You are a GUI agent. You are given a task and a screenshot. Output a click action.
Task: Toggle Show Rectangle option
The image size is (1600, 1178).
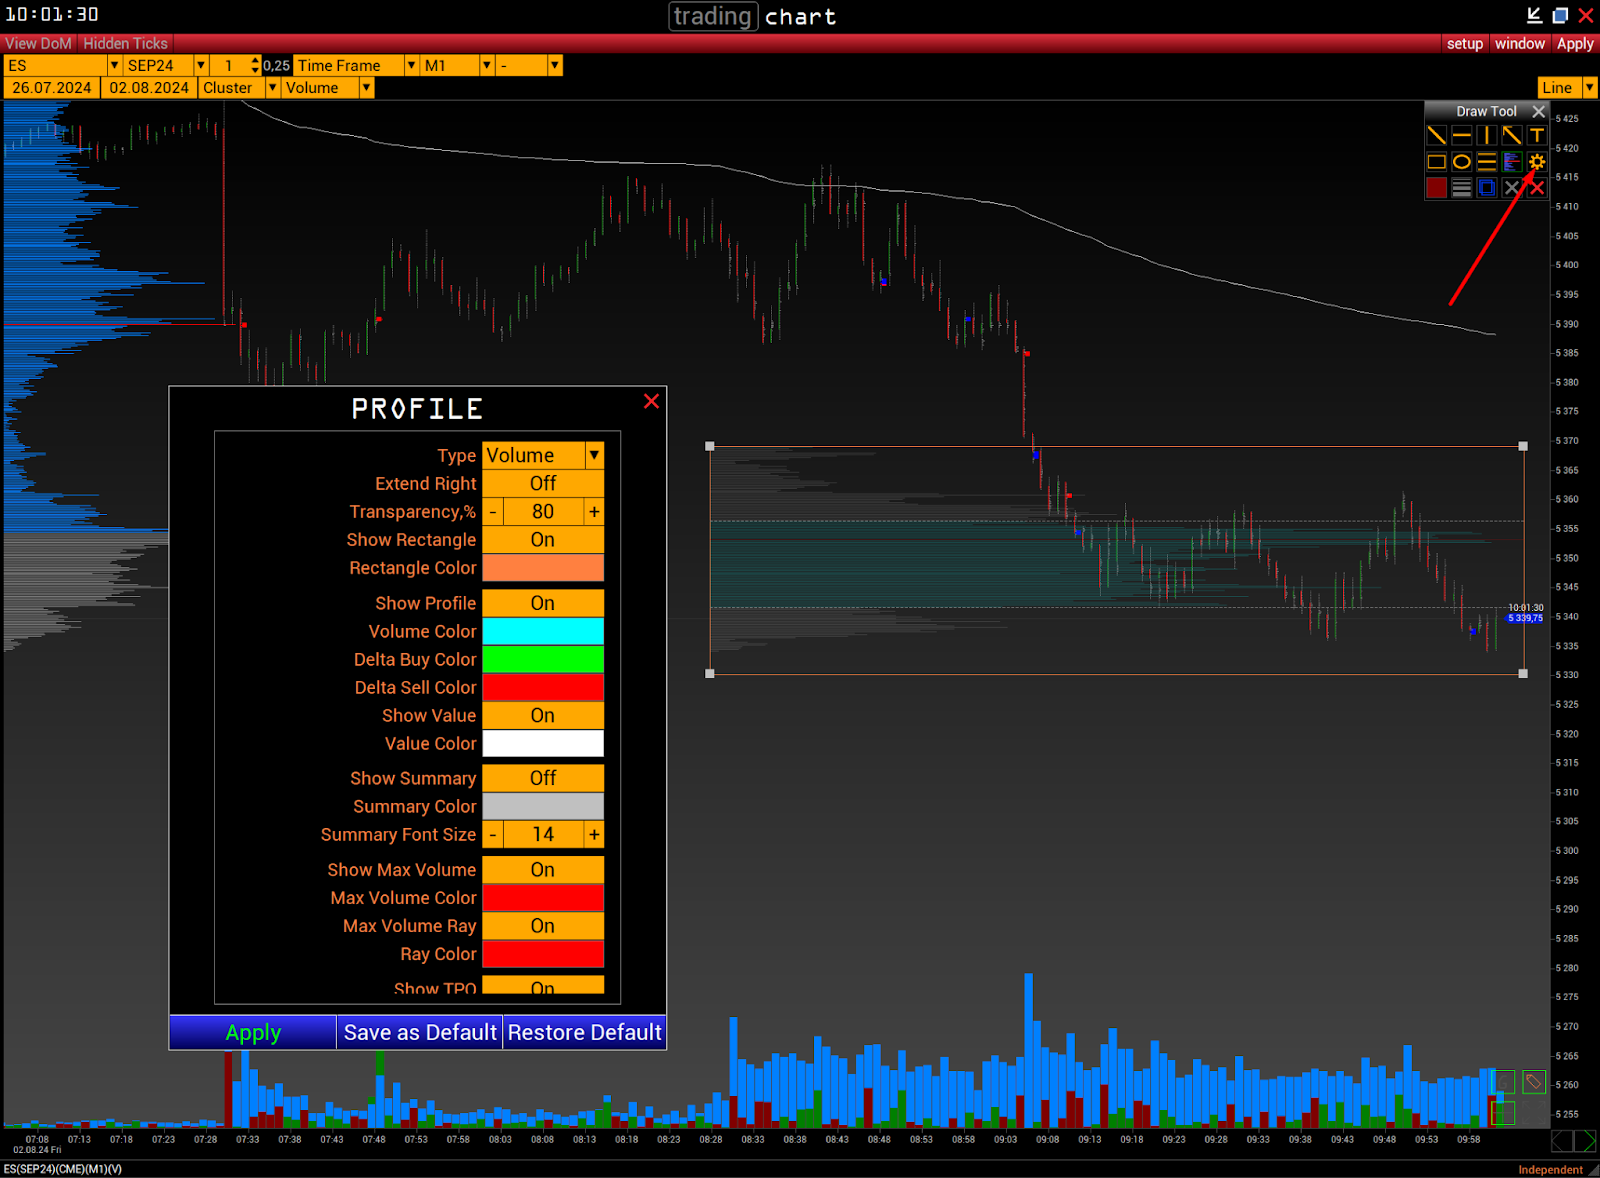(543, 540)
